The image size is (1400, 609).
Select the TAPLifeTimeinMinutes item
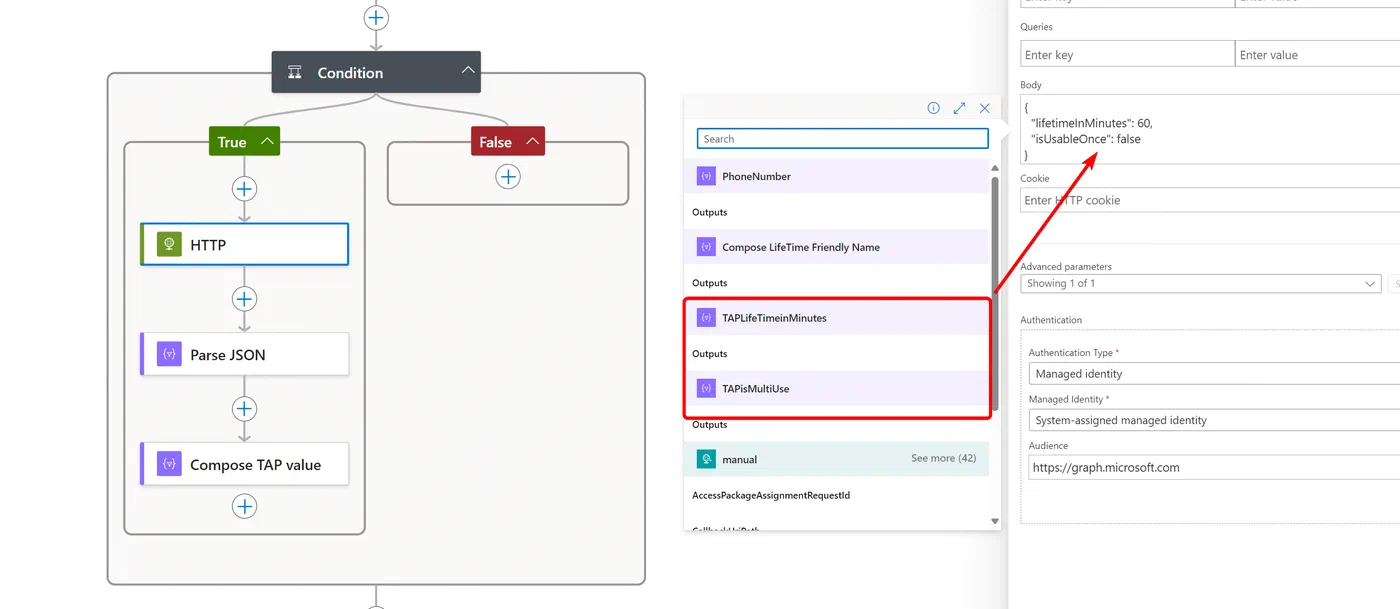pyautogui.click(x=837, y=318)
